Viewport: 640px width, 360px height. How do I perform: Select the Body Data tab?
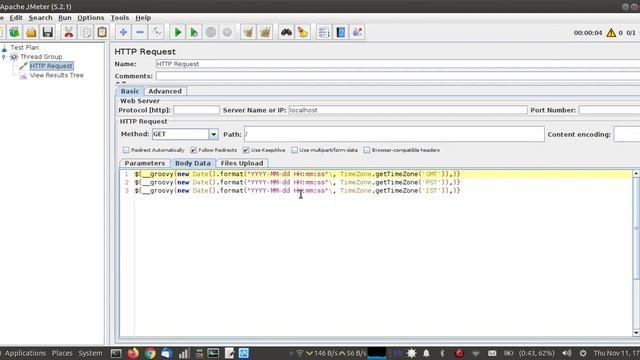pyautogui.click(x=193, y=163)
